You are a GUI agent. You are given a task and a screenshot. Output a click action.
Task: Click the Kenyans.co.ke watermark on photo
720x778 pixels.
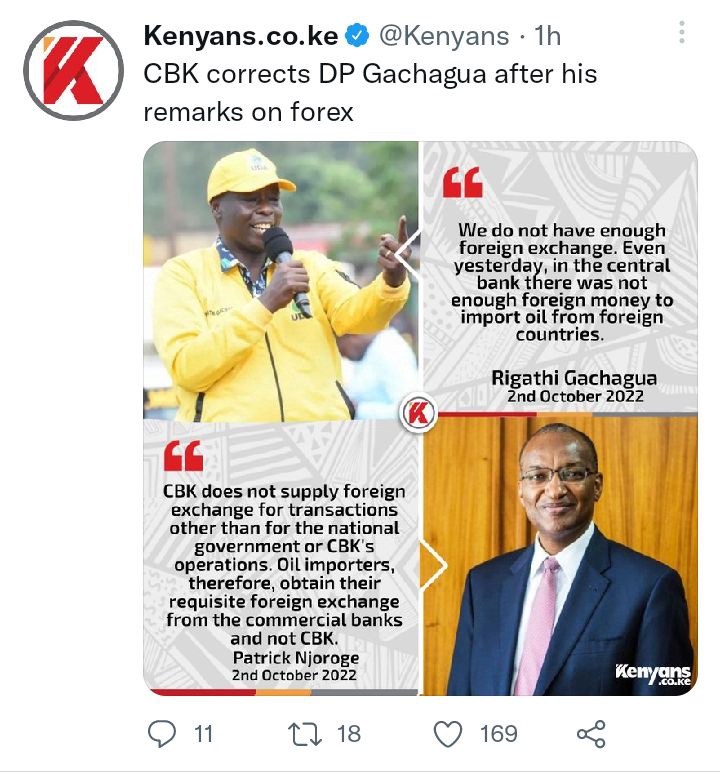click(x=653, y=674)
